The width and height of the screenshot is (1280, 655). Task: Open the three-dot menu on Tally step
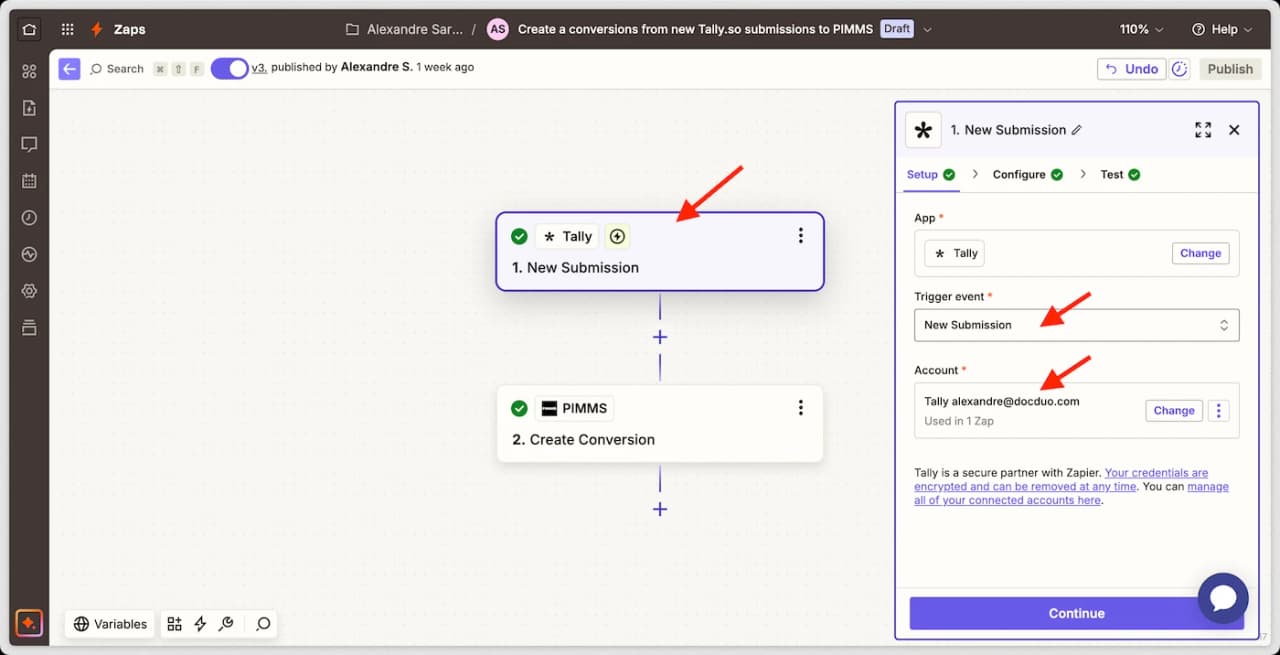[x=800, y=236]
